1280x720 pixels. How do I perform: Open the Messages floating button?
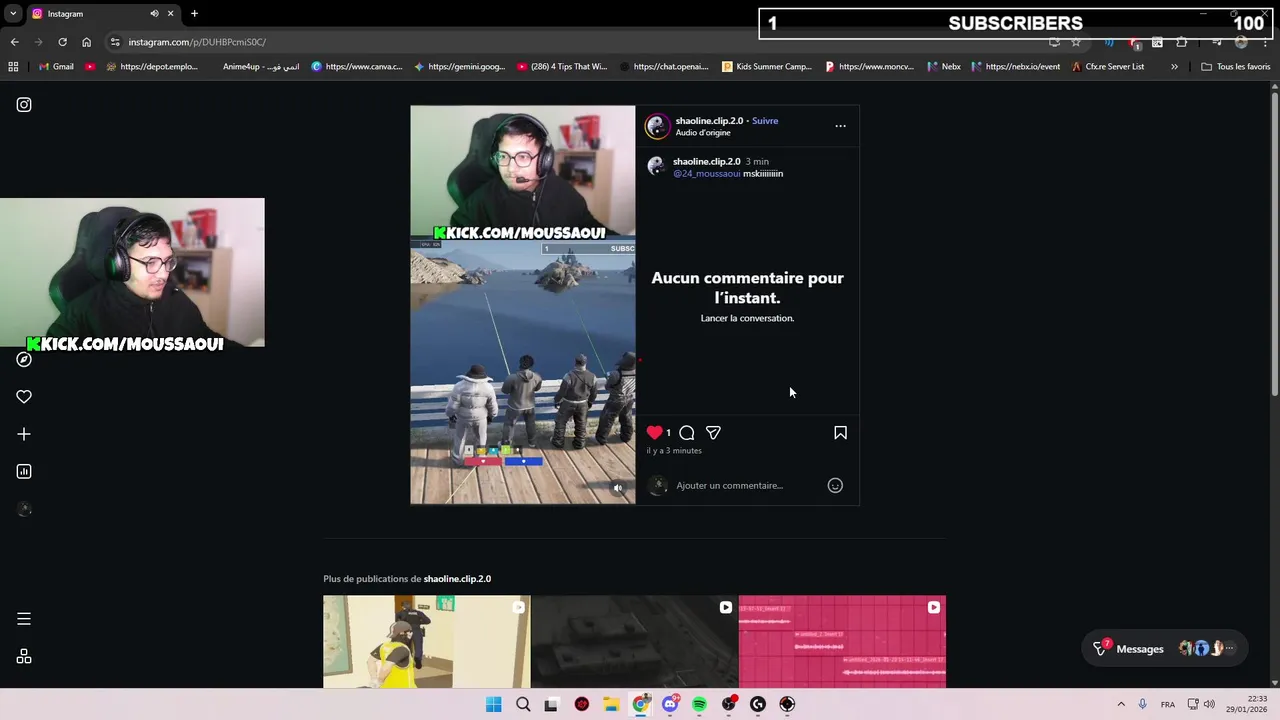coord(1165,649)
